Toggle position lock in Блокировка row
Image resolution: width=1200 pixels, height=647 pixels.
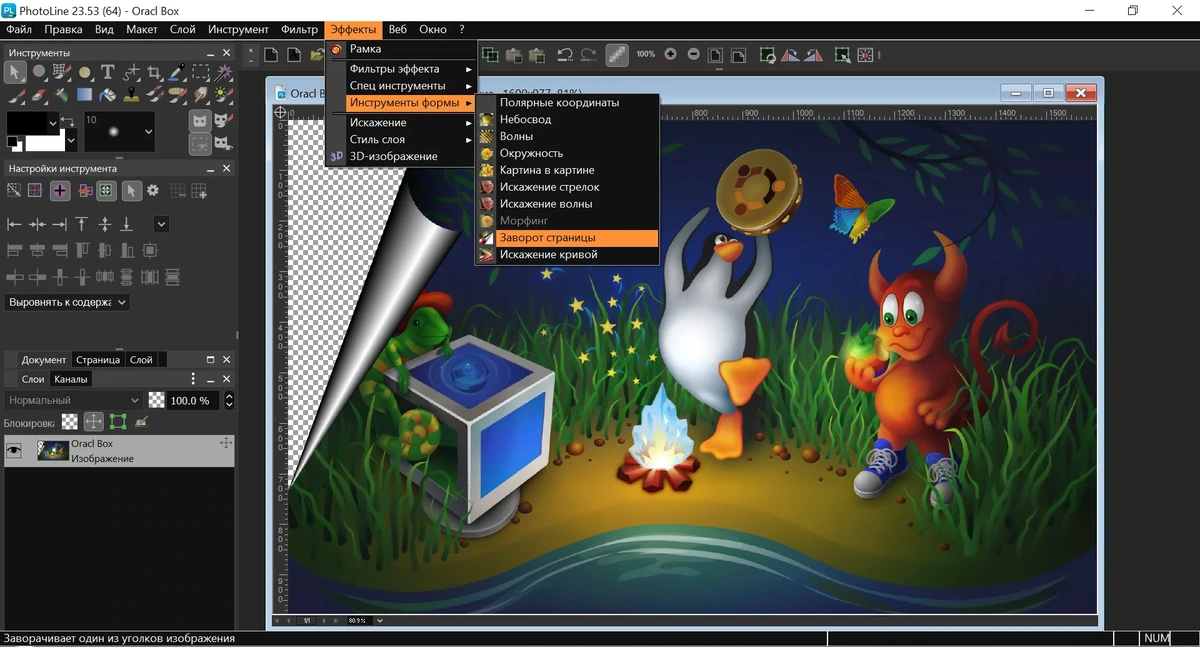(93, 422)
